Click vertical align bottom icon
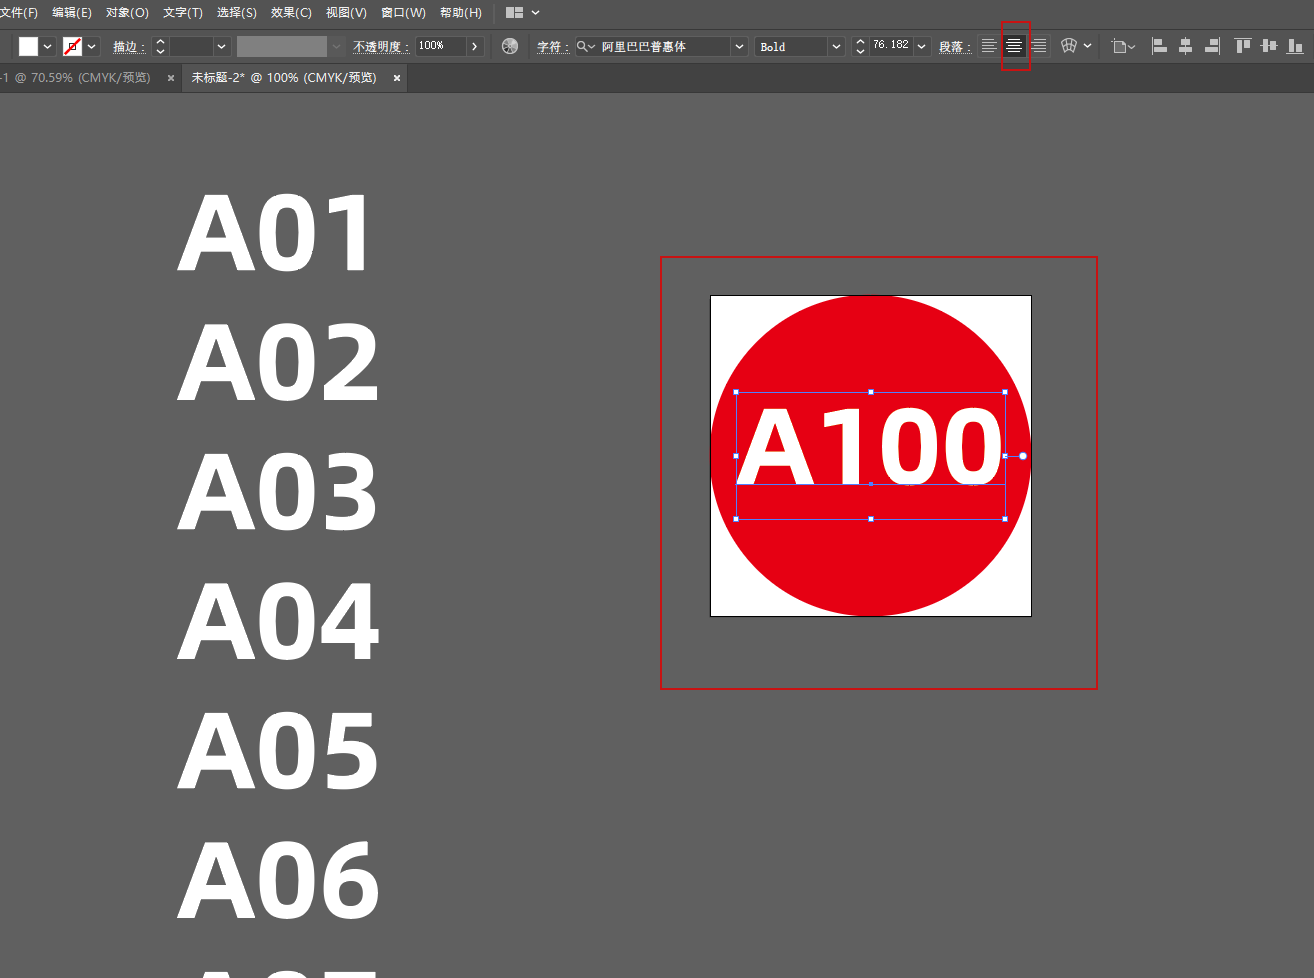Screen dimensions: 1314x978 coord(1295,46)
